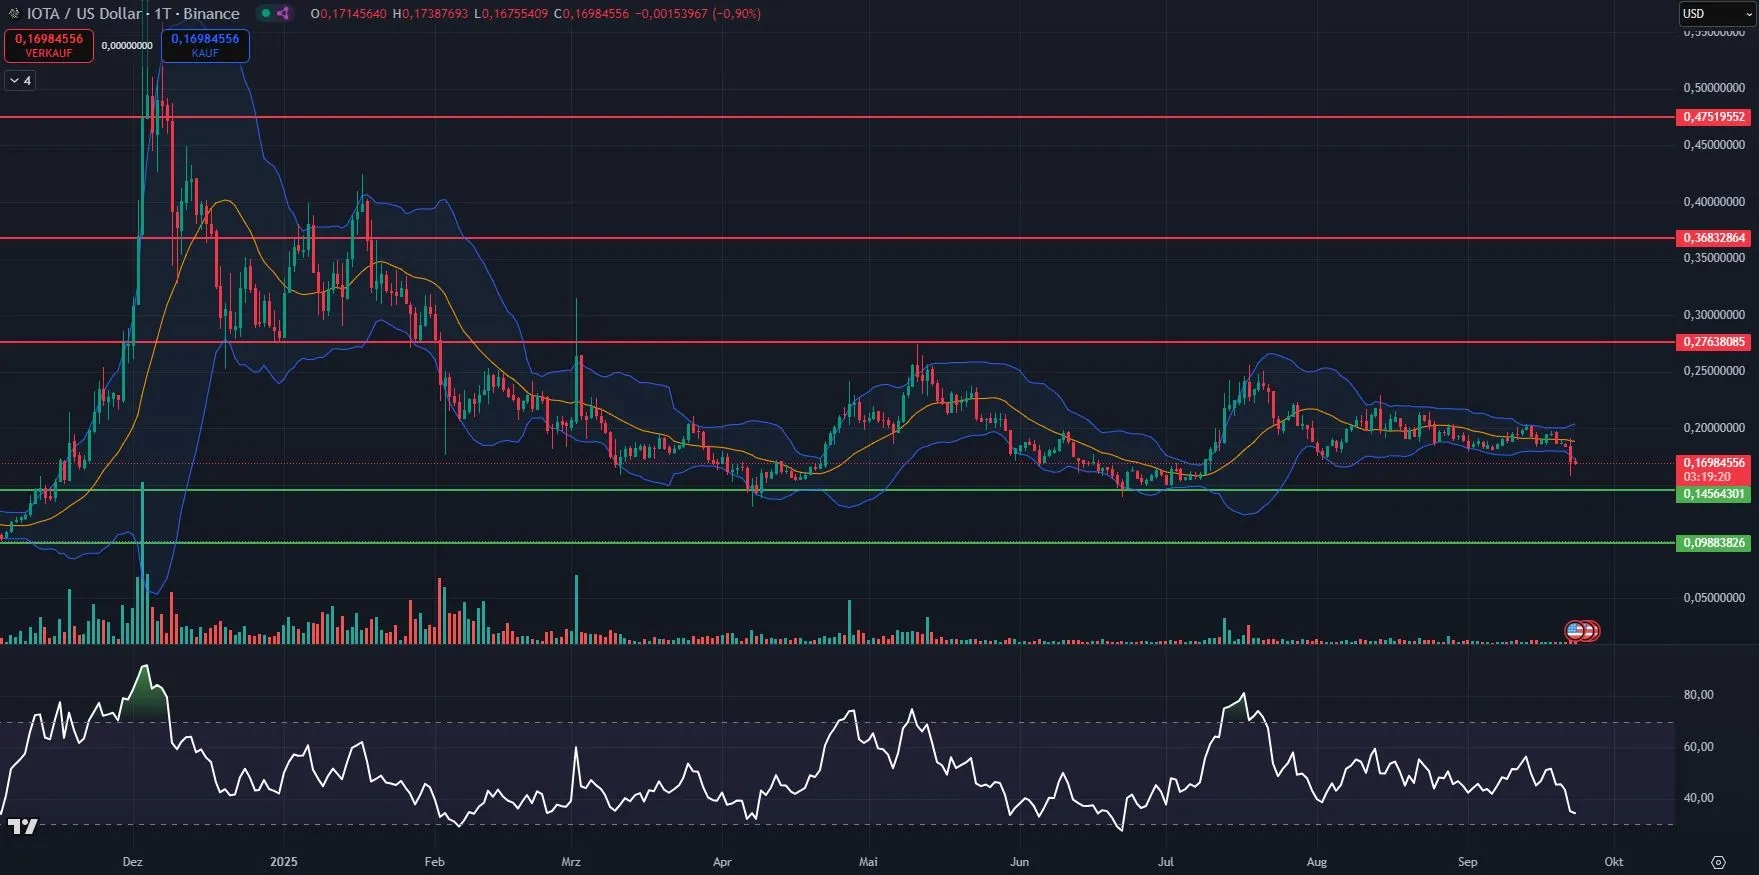Click the current price label 0,16984556
This screenshot has width=1759, height=875.
pyautogui.click(x=1713, y=464)
